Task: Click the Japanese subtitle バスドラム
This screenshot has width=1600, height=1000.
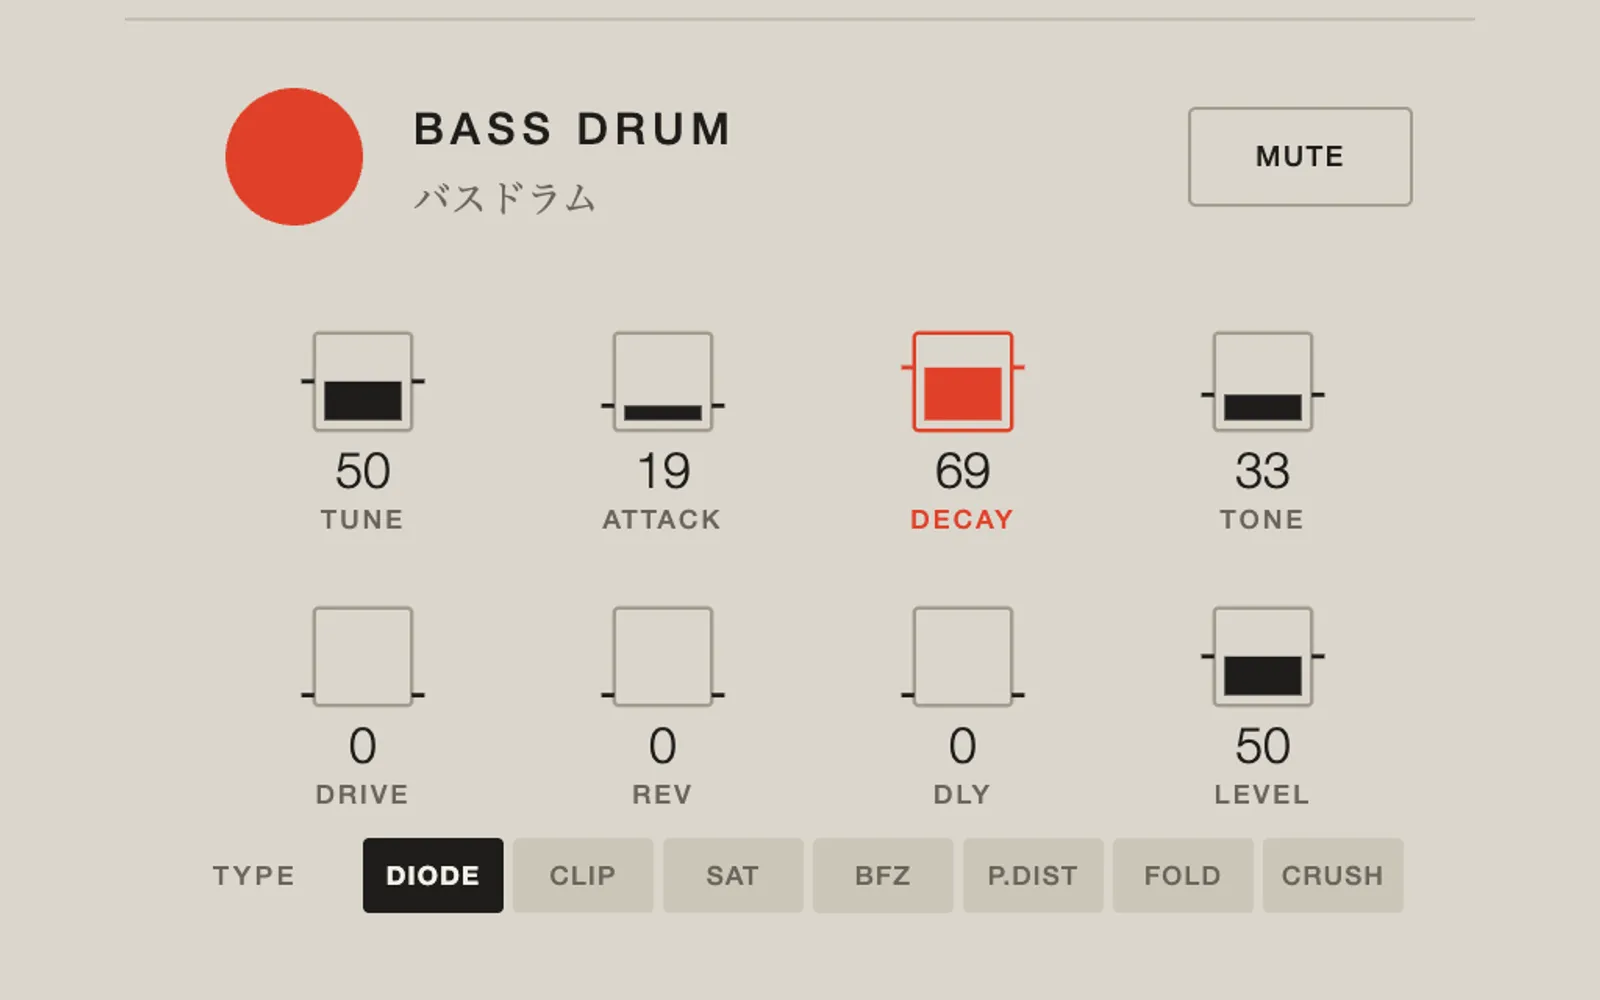Action: (x=505, y=198)
